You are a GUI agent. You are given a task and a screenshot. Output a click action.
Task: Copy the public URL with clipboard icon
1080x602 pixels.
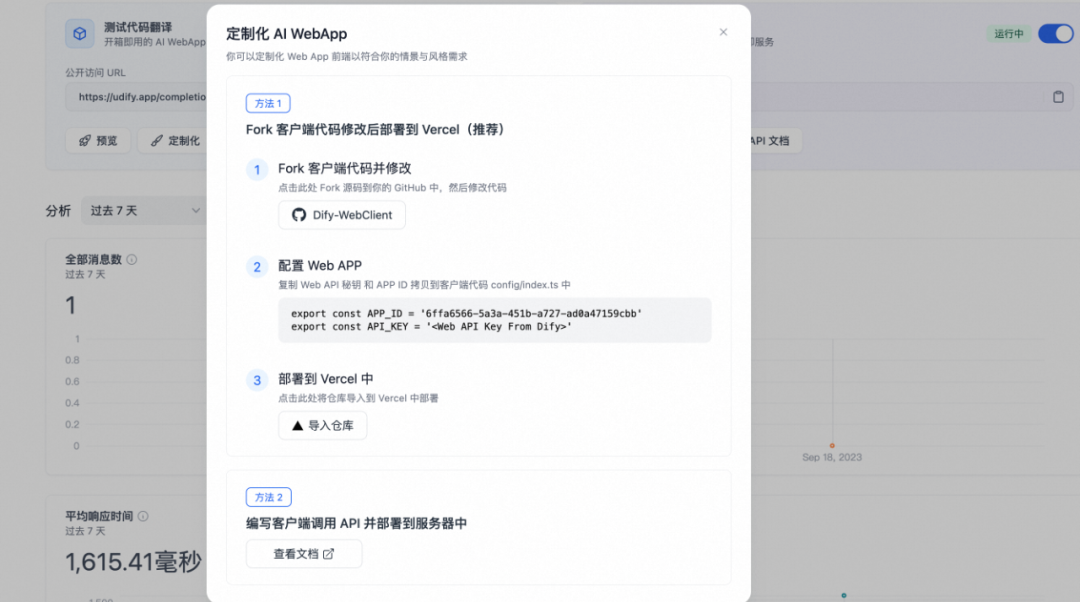pos(1058,97)
